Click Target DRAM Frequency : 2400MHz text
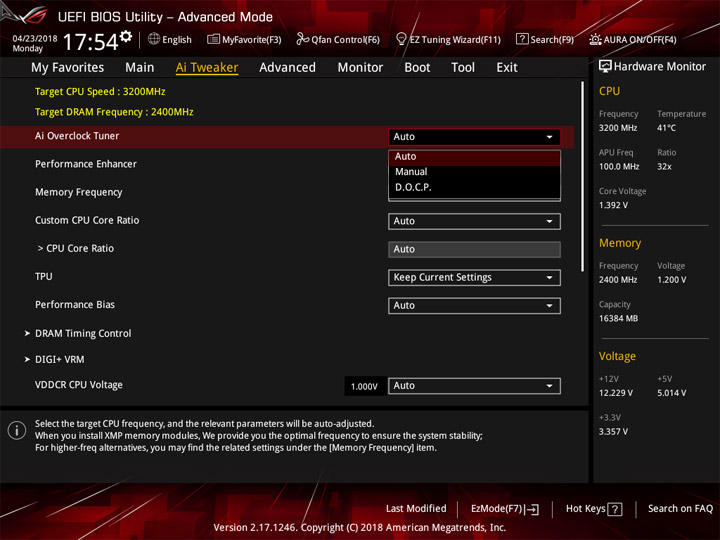Screen dimensions: 720x540 click(x=114, y=112)
